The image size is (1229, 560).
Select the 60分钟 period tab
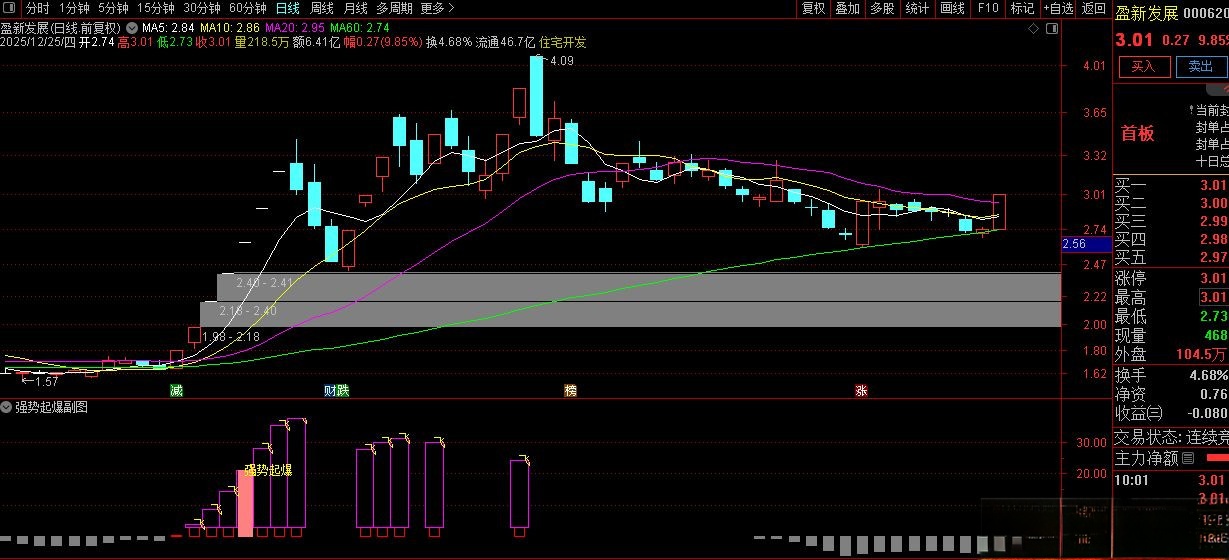click(247, 8)
